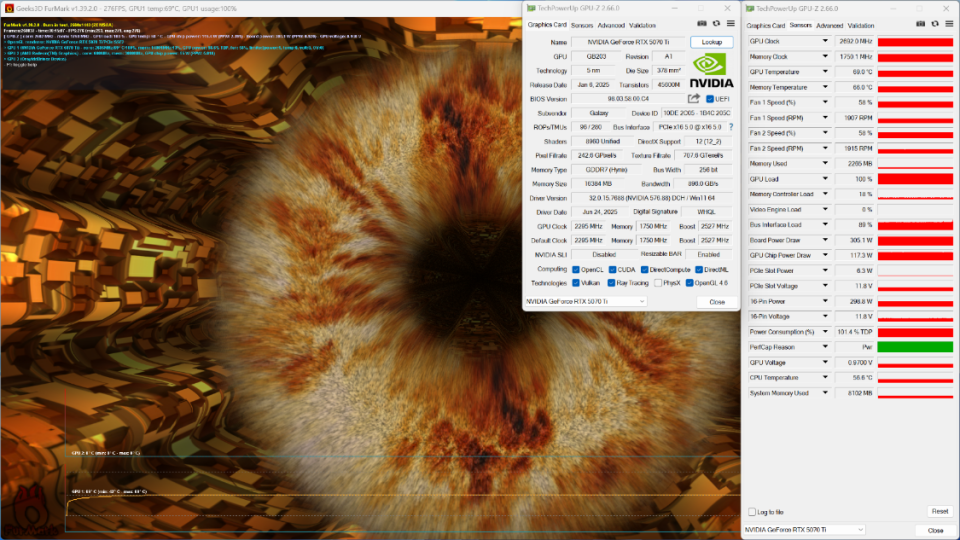Viewport: 960px width, 540px height.
Task: Click camera icon in GPU-Z Sensors window
Action: click(920, 24)
